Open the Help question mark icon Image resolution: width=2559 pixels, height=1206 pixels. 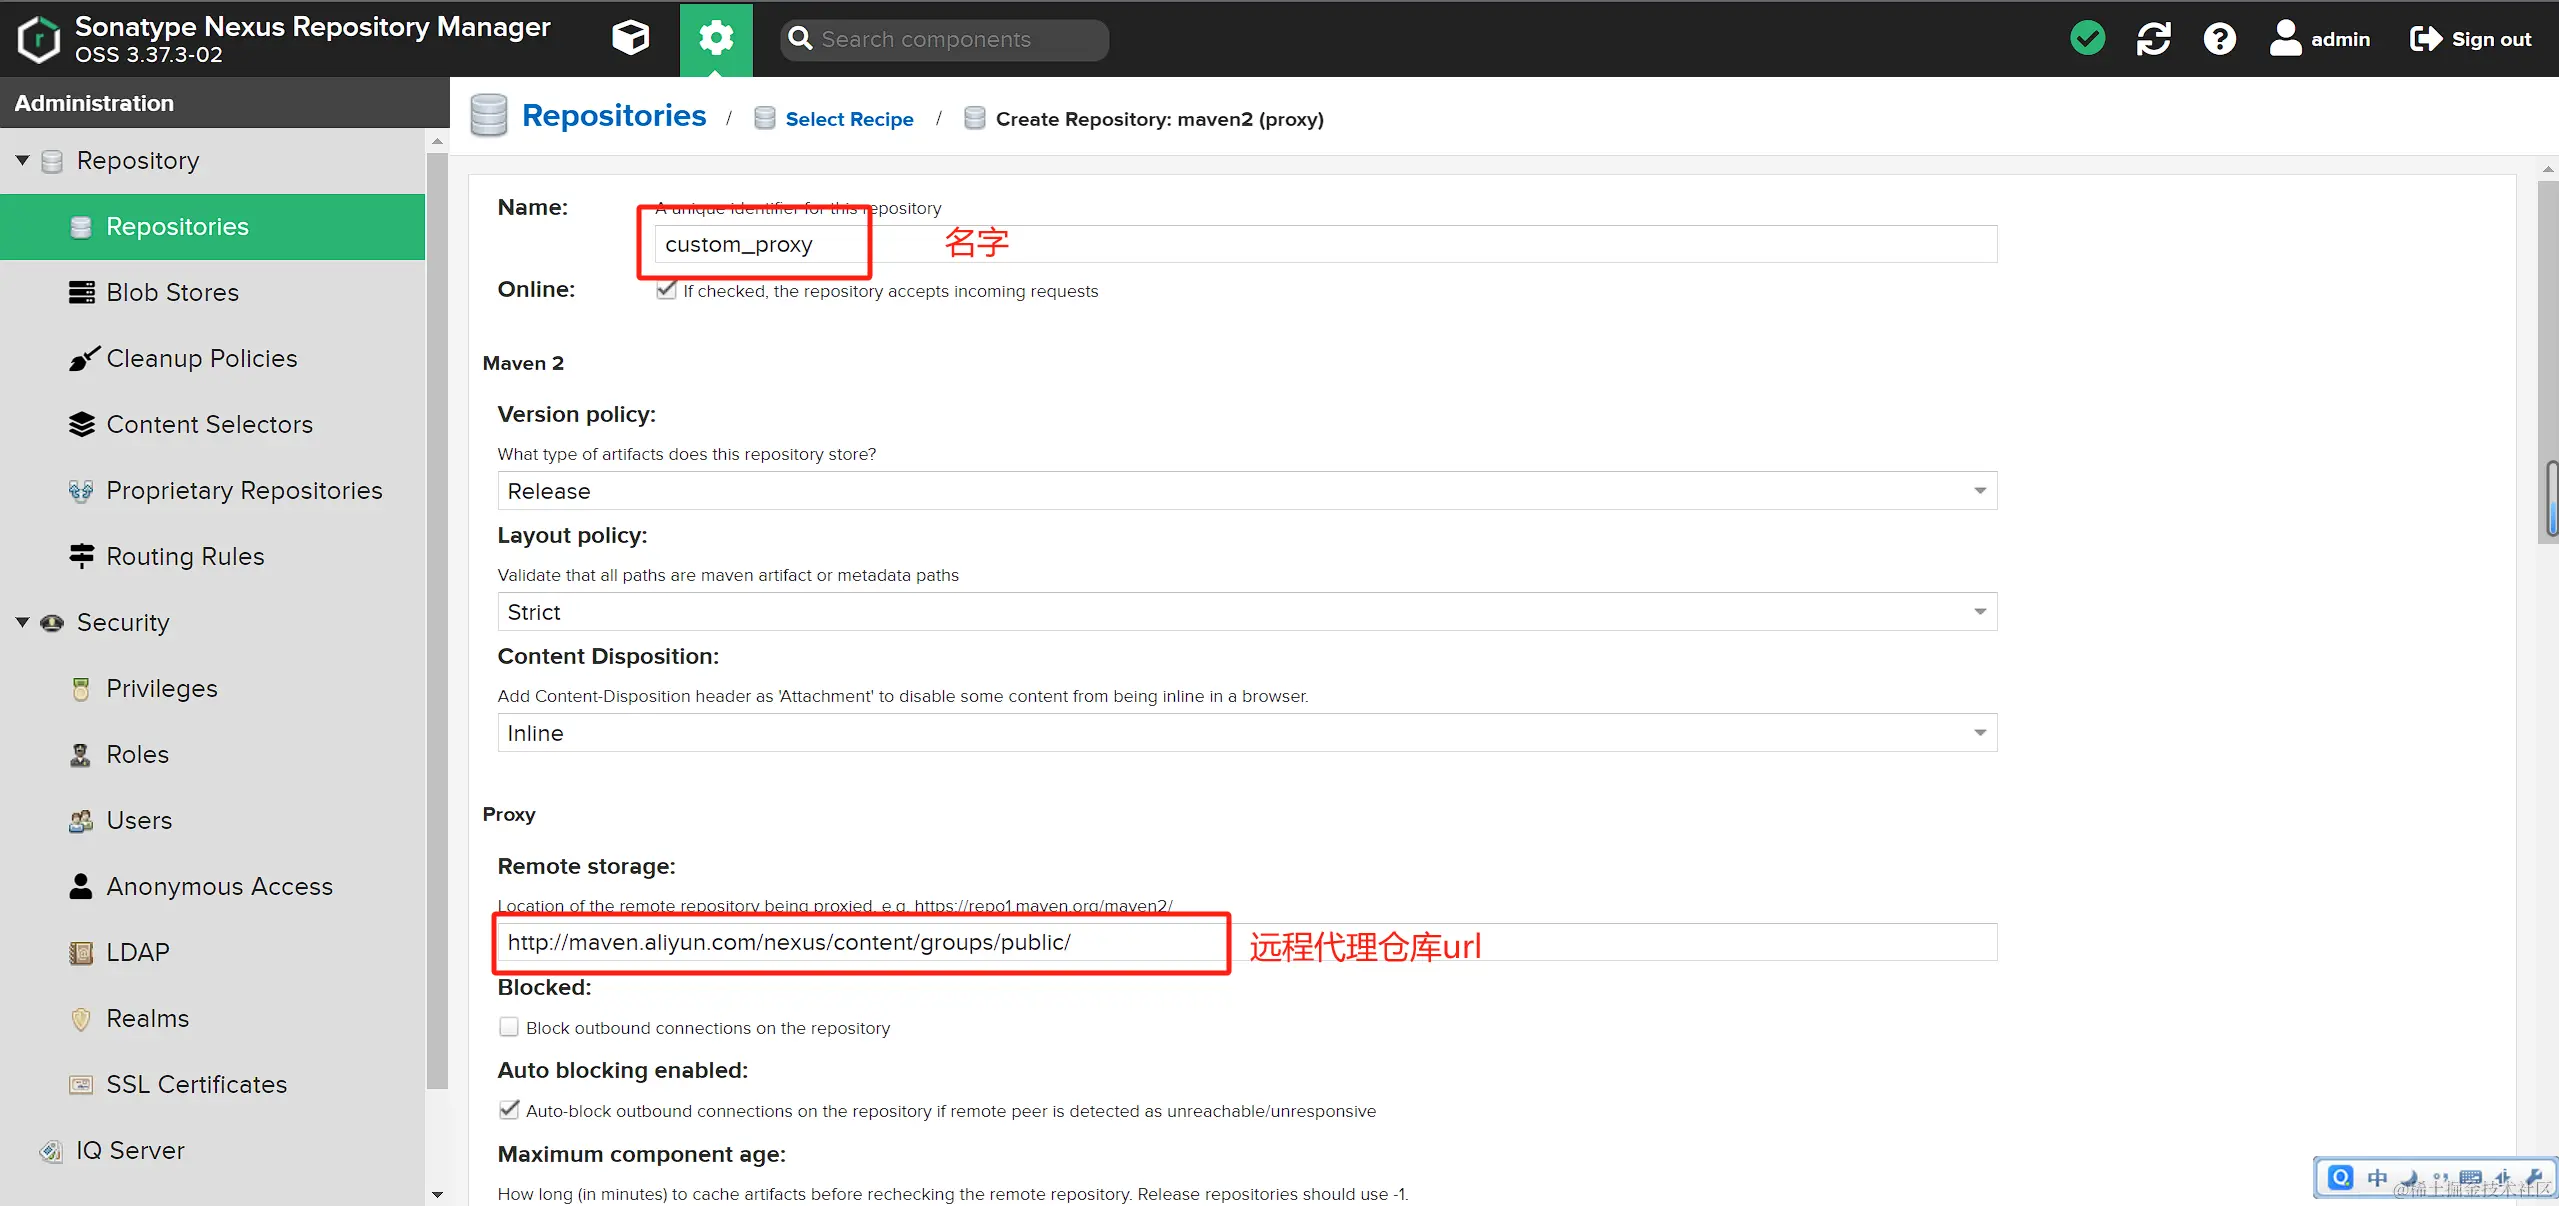click(x=2219, y=39)
